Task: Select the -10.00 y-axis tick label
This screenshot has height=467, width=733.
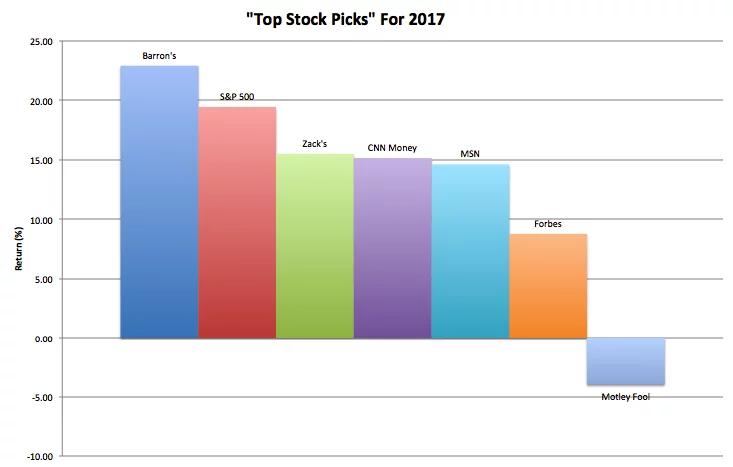Action: click(42, 456)
